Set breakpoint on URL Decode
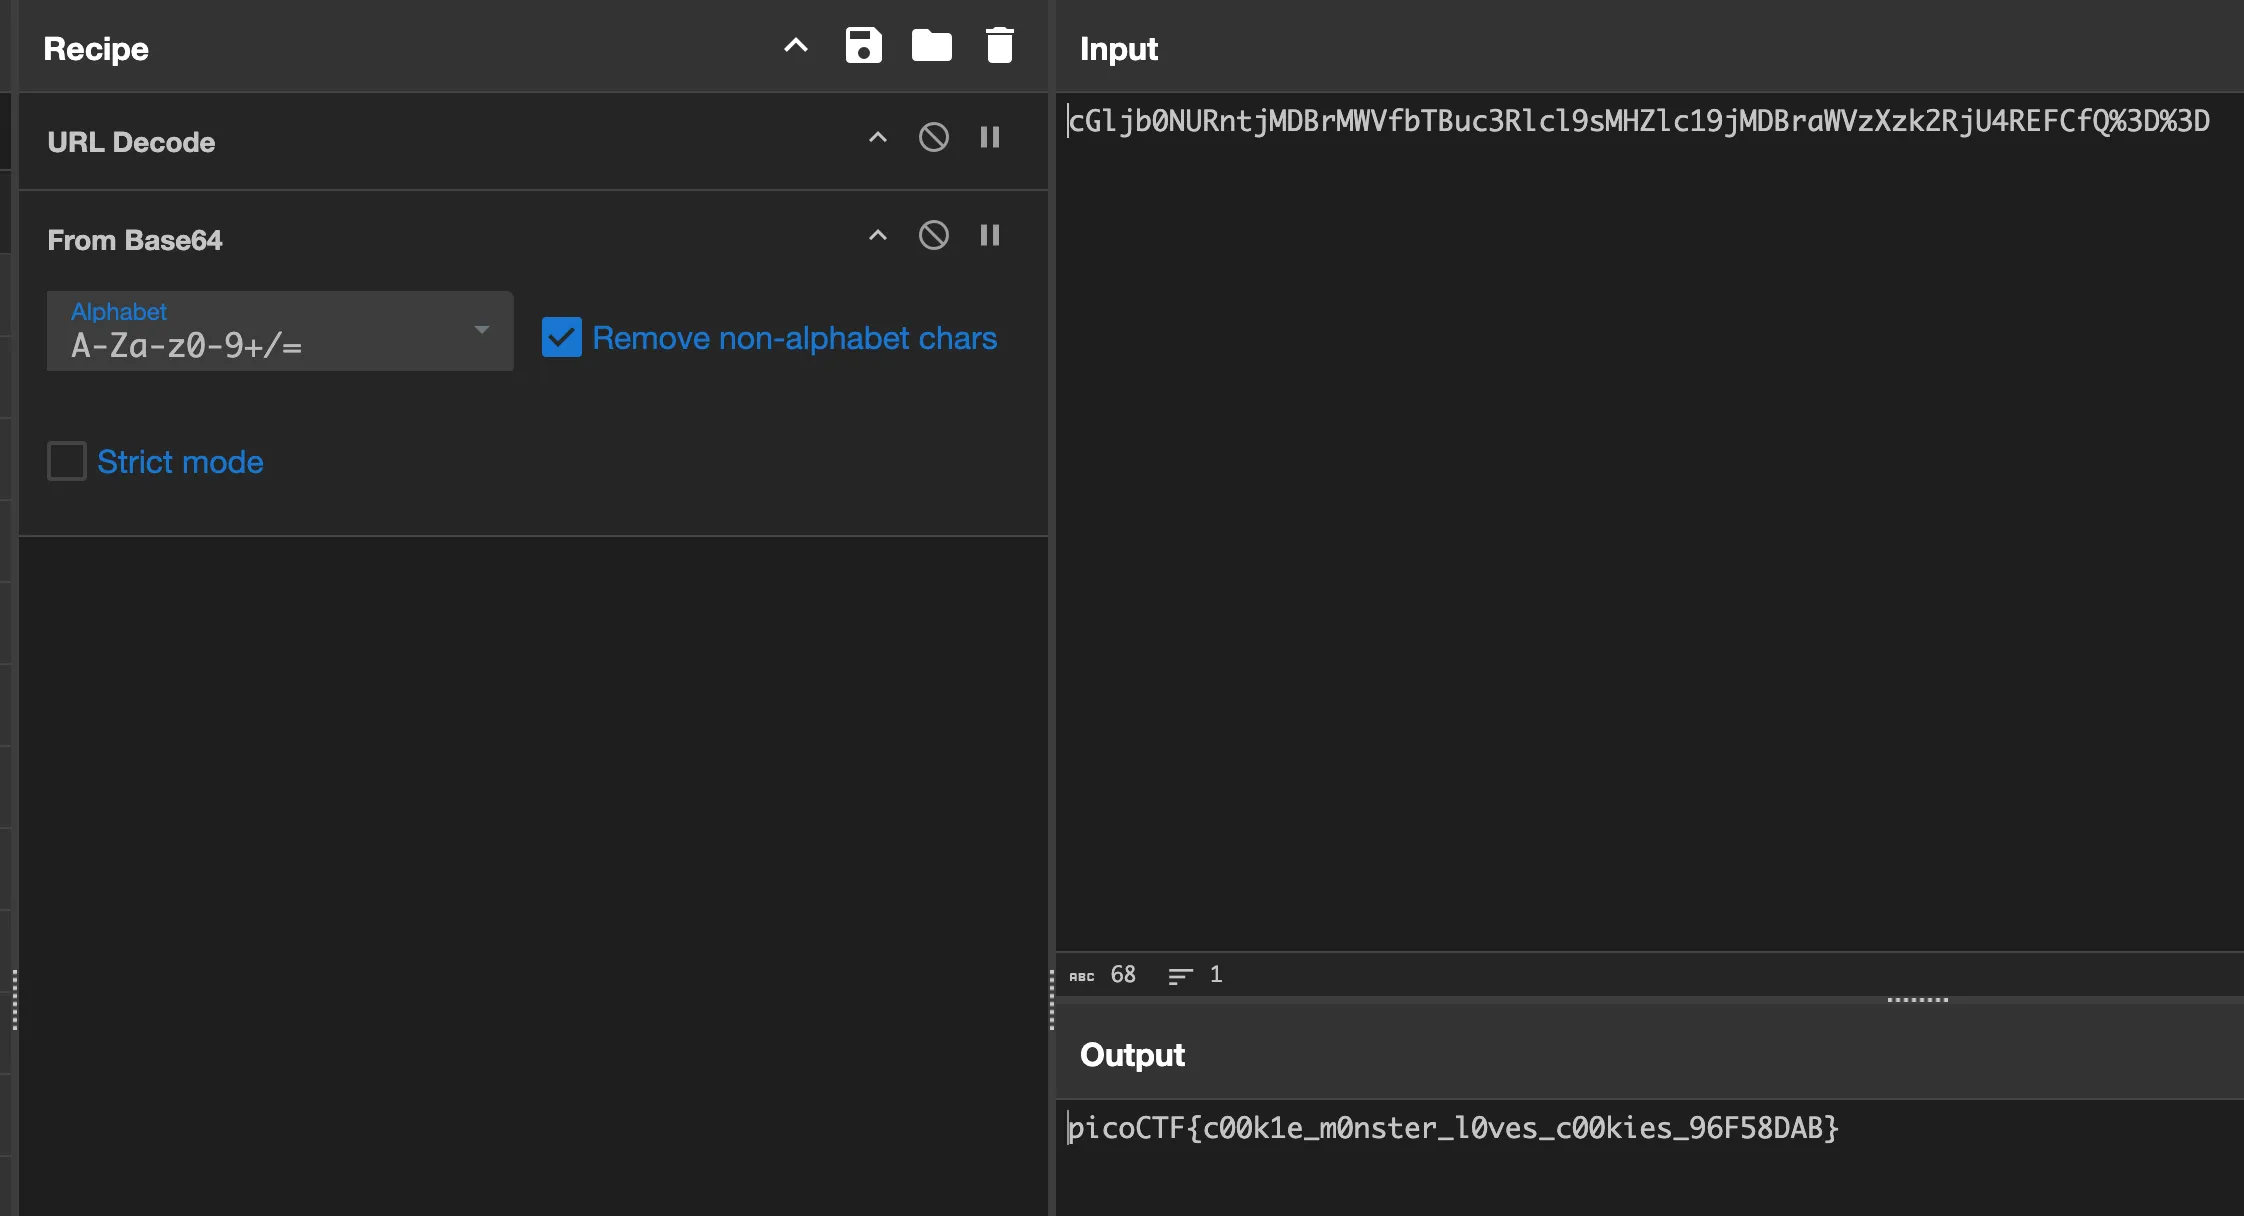This screenshot has height=1216, width=2244. [989, 137]
